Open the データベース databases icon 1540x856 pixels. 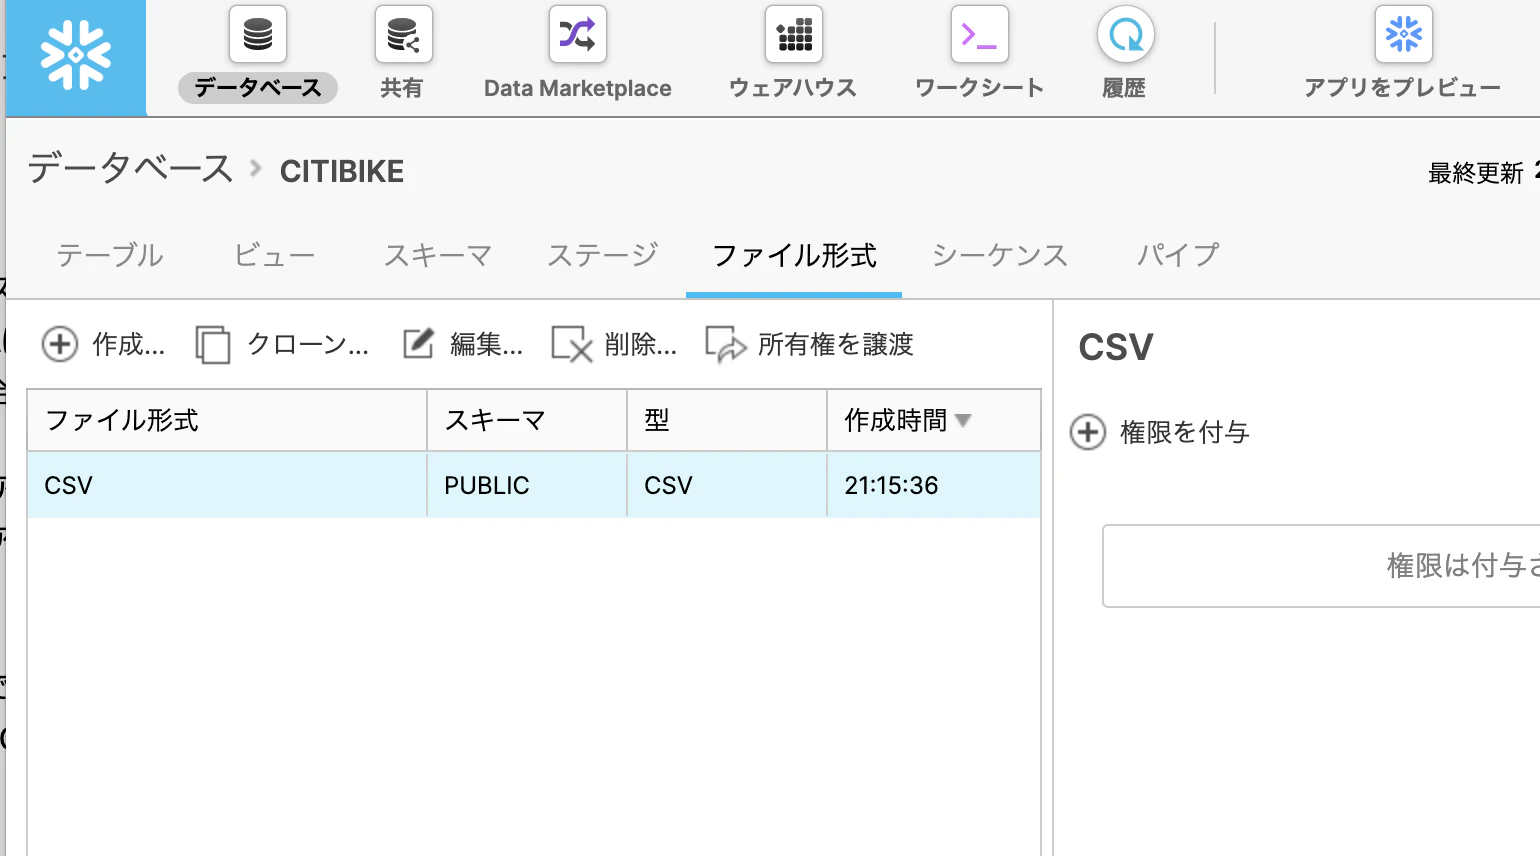pos(258,34)
